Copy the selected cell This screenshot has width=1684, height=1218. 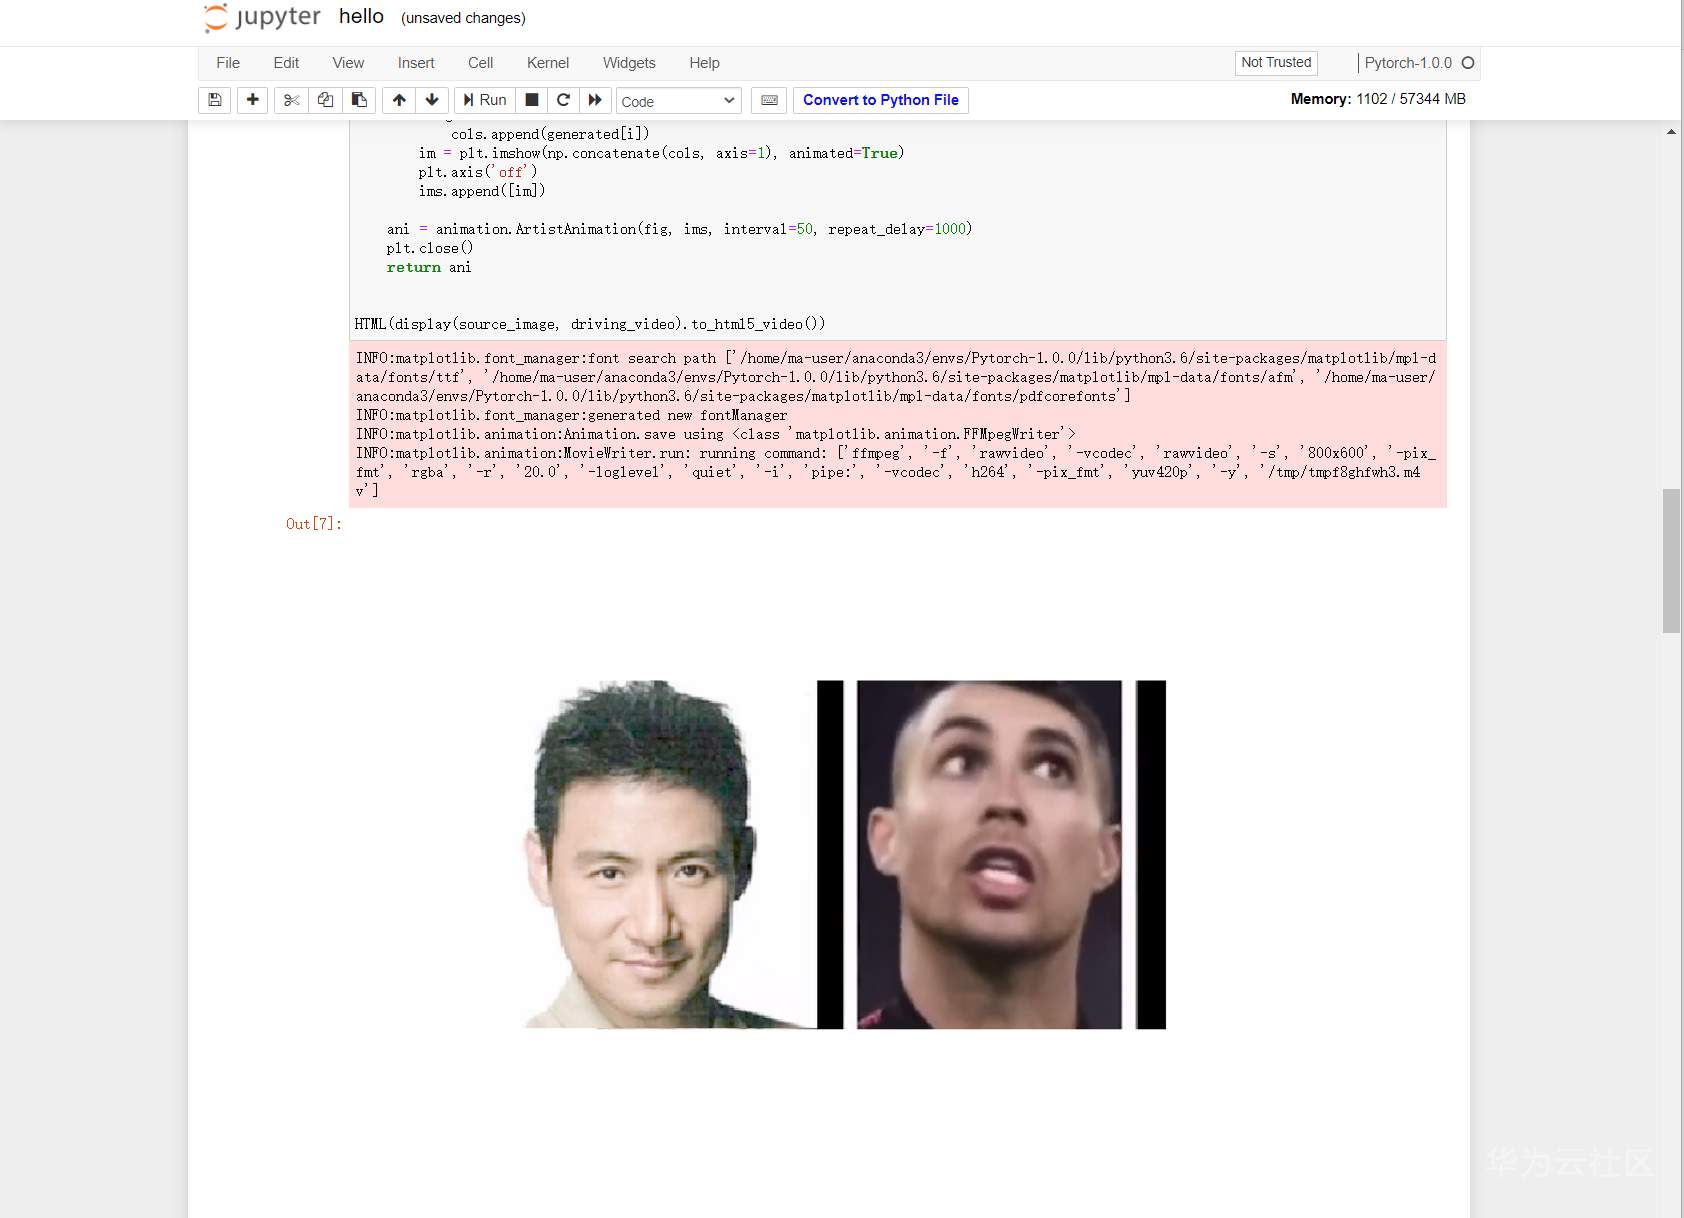325,99
